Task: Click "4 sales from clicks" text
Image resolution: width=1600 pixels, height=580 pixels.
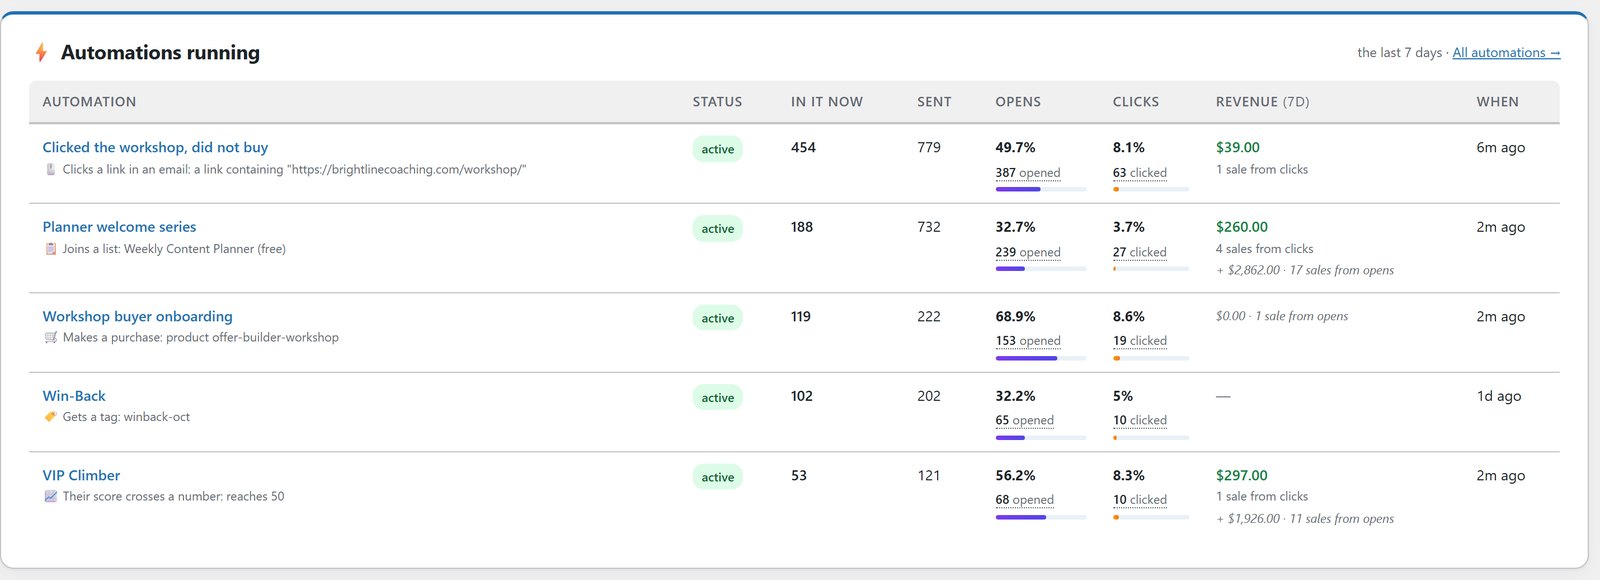Action: point(1265,249)
